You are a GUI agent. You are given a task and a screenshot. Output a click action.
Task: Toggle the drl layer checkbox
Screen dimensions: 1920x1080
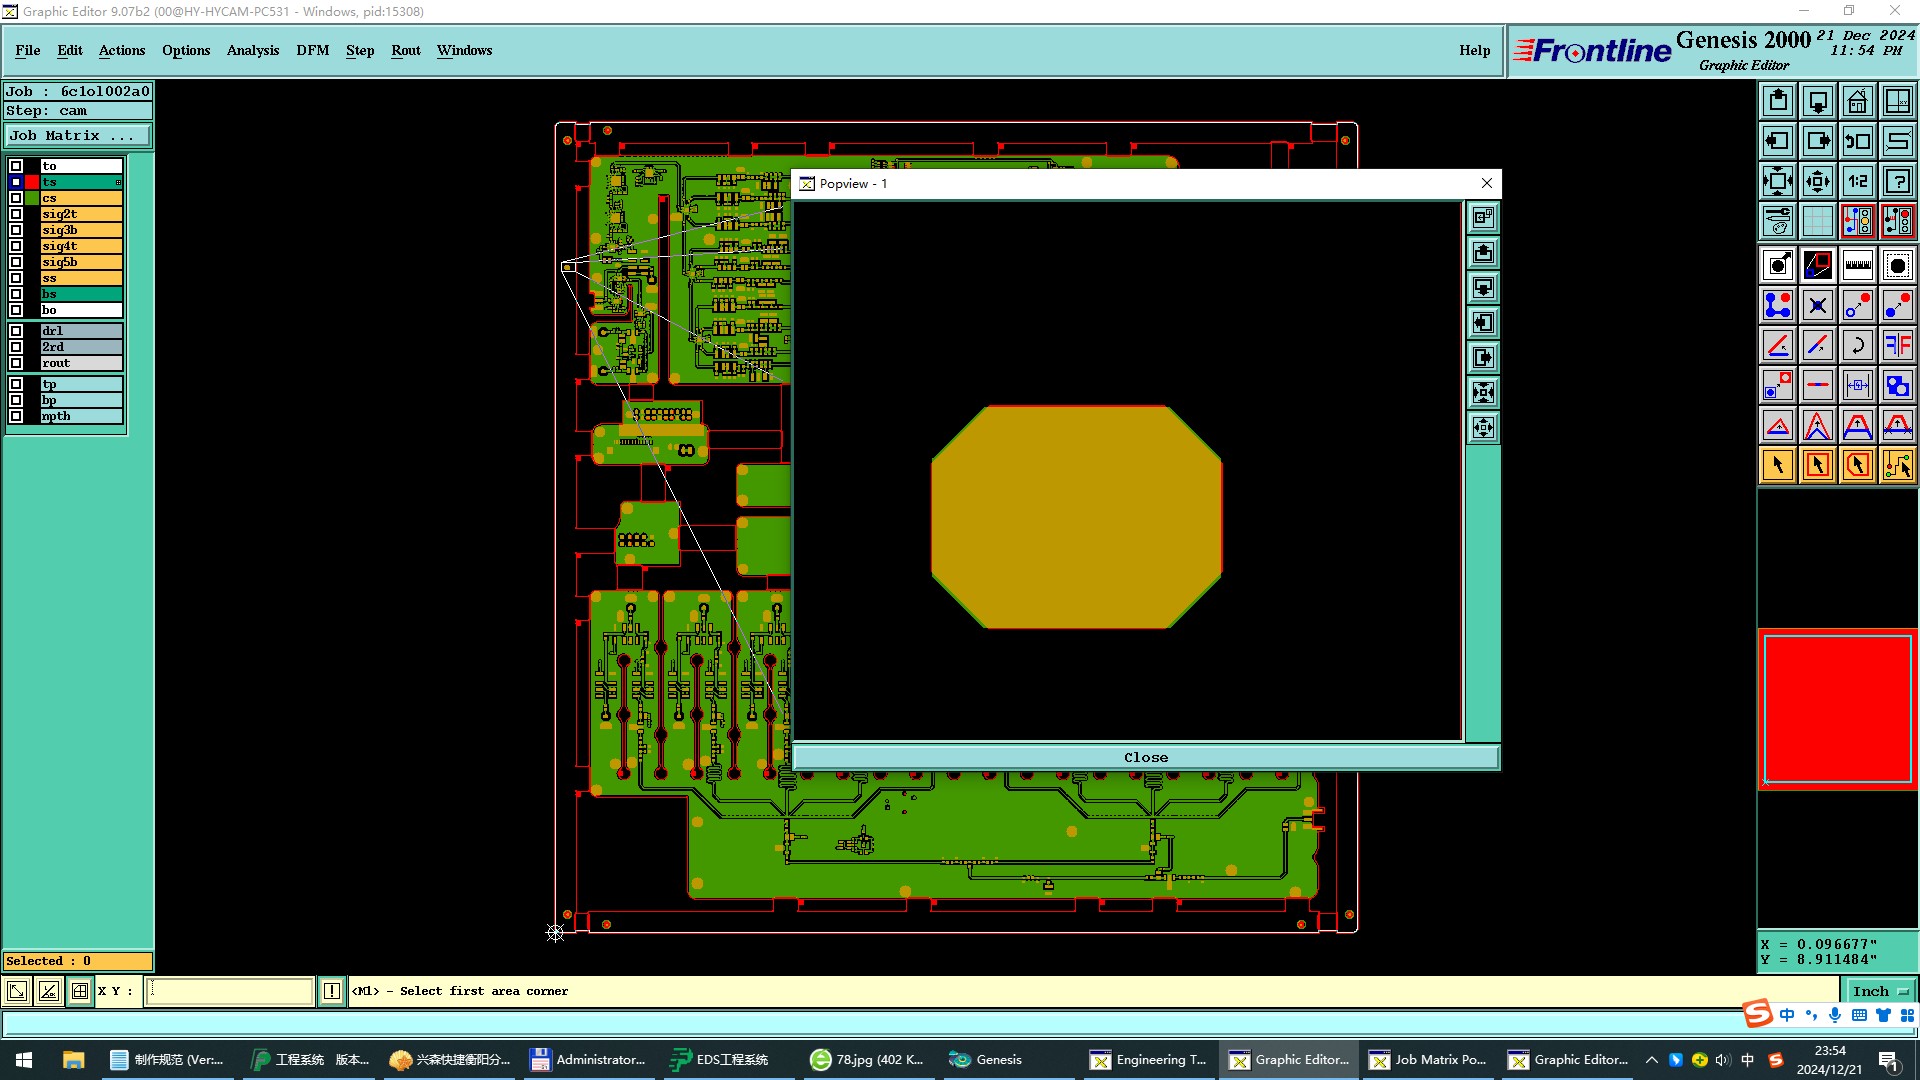[16, 331]
